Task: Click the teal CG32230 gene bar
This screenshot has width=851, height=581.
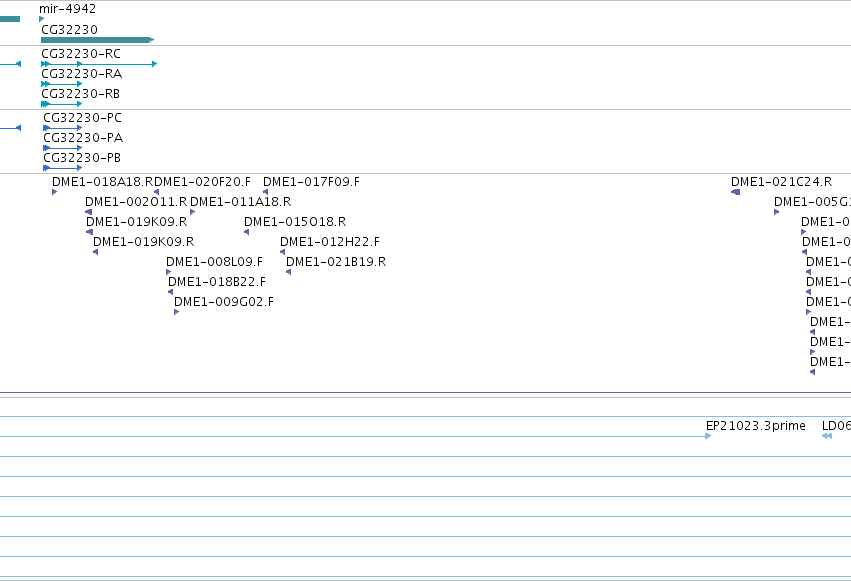Action: tap(98, 40)
